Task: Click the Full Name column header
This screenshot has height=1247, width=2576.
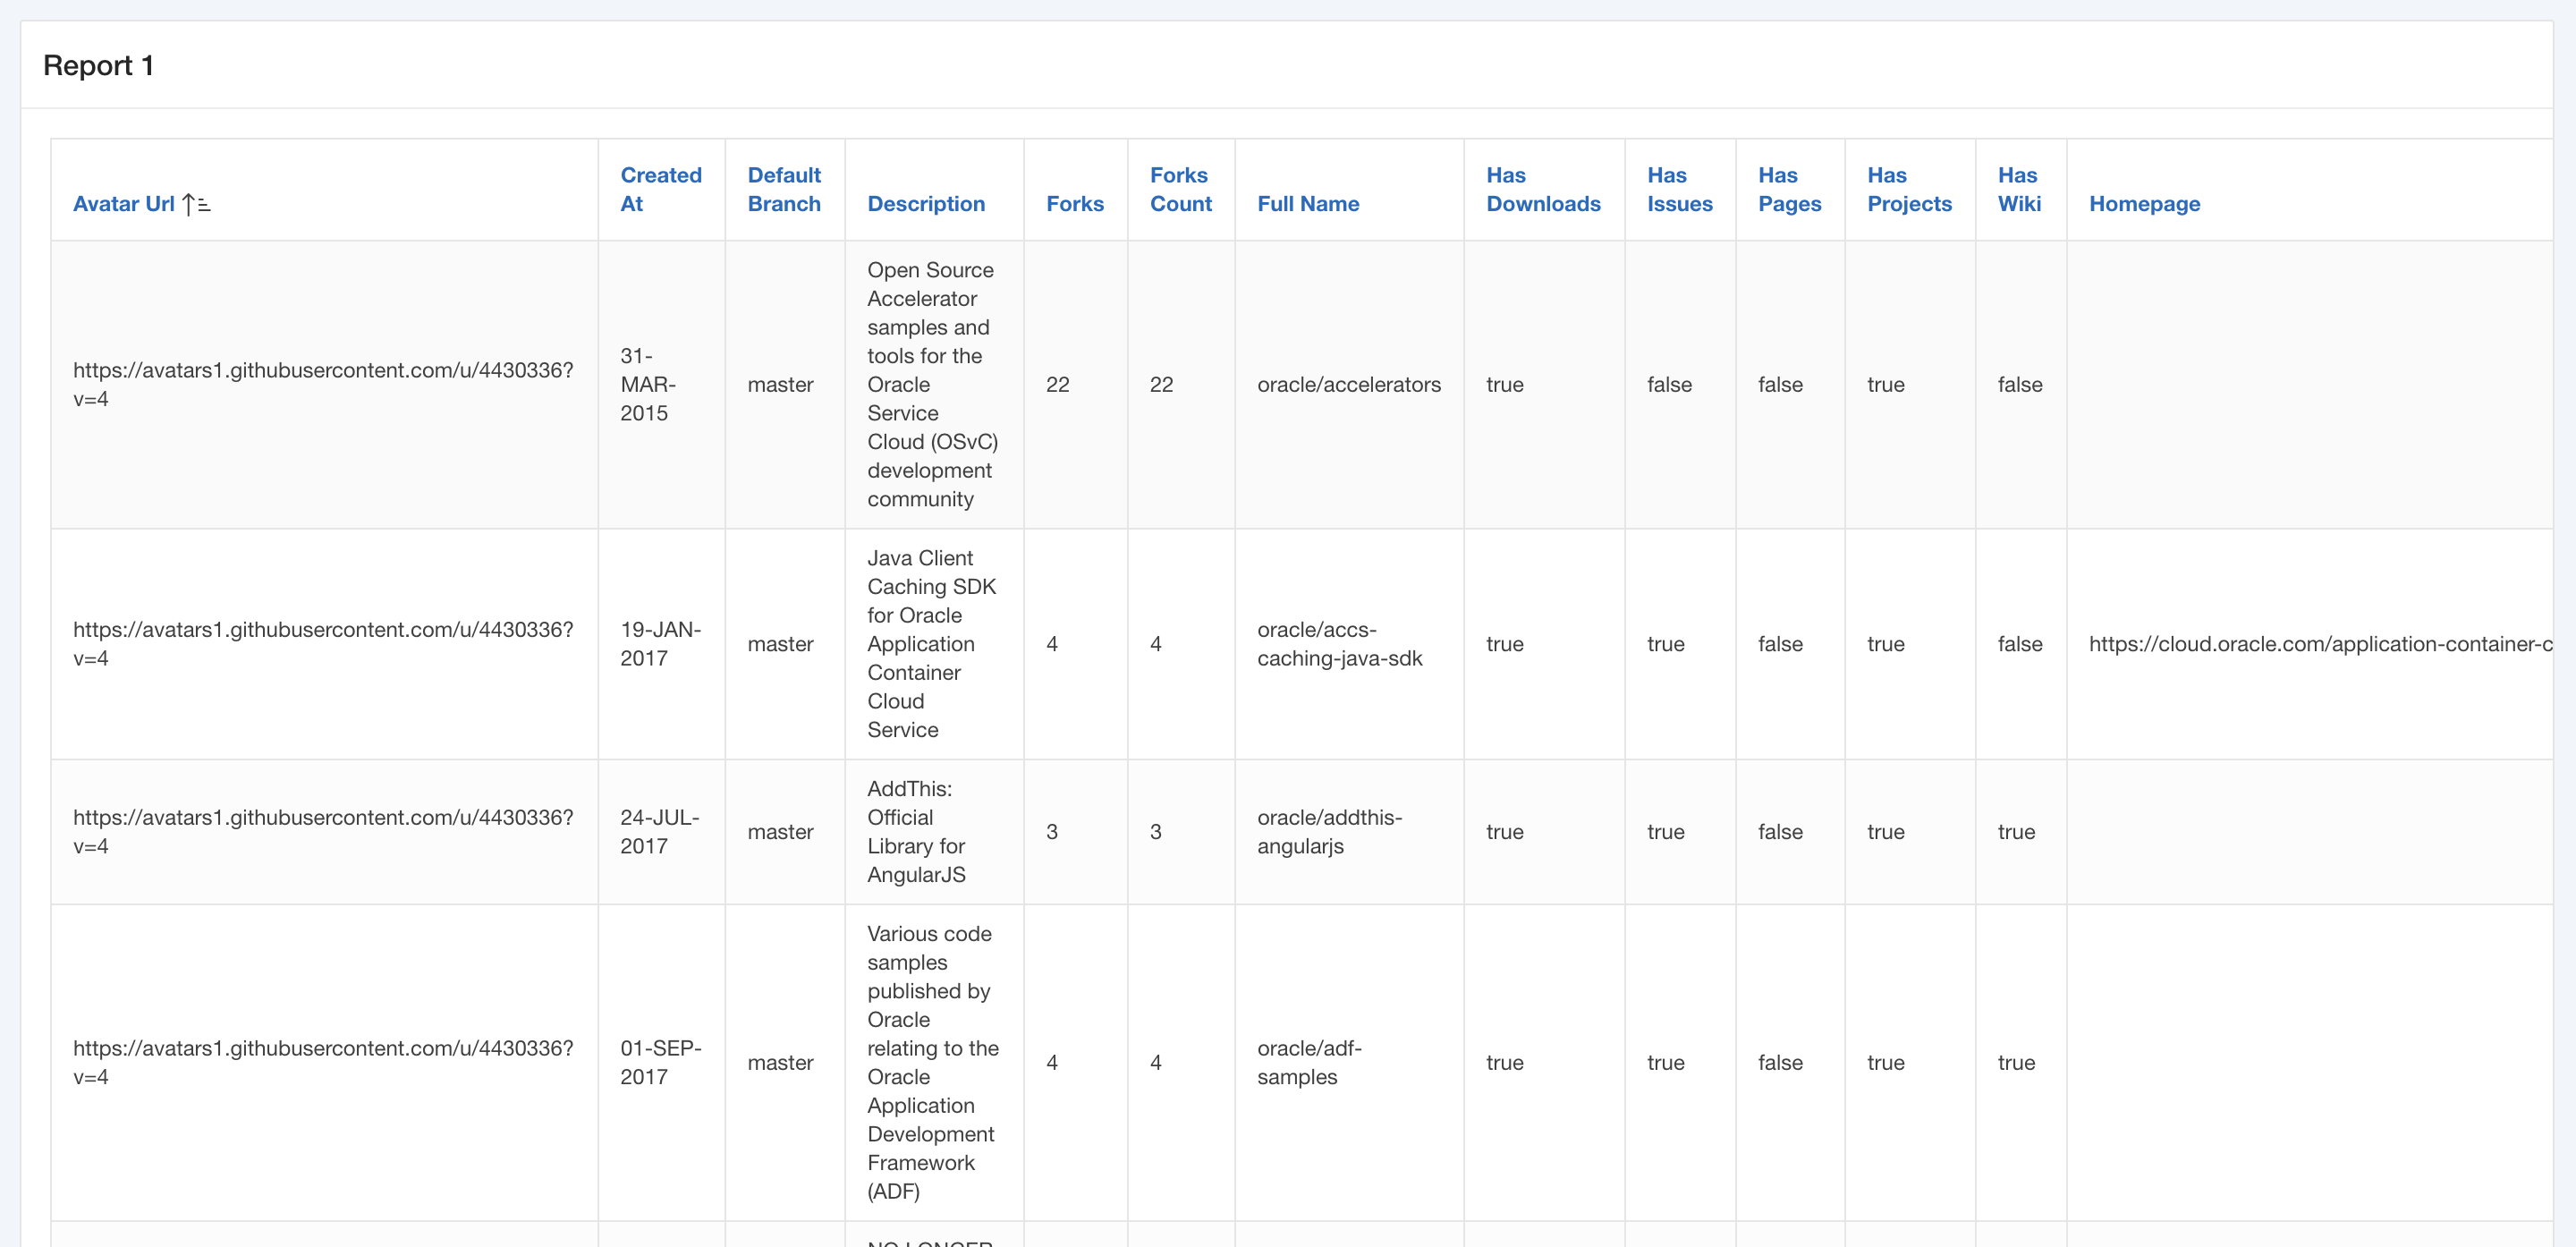Action: pos(1307,204)
